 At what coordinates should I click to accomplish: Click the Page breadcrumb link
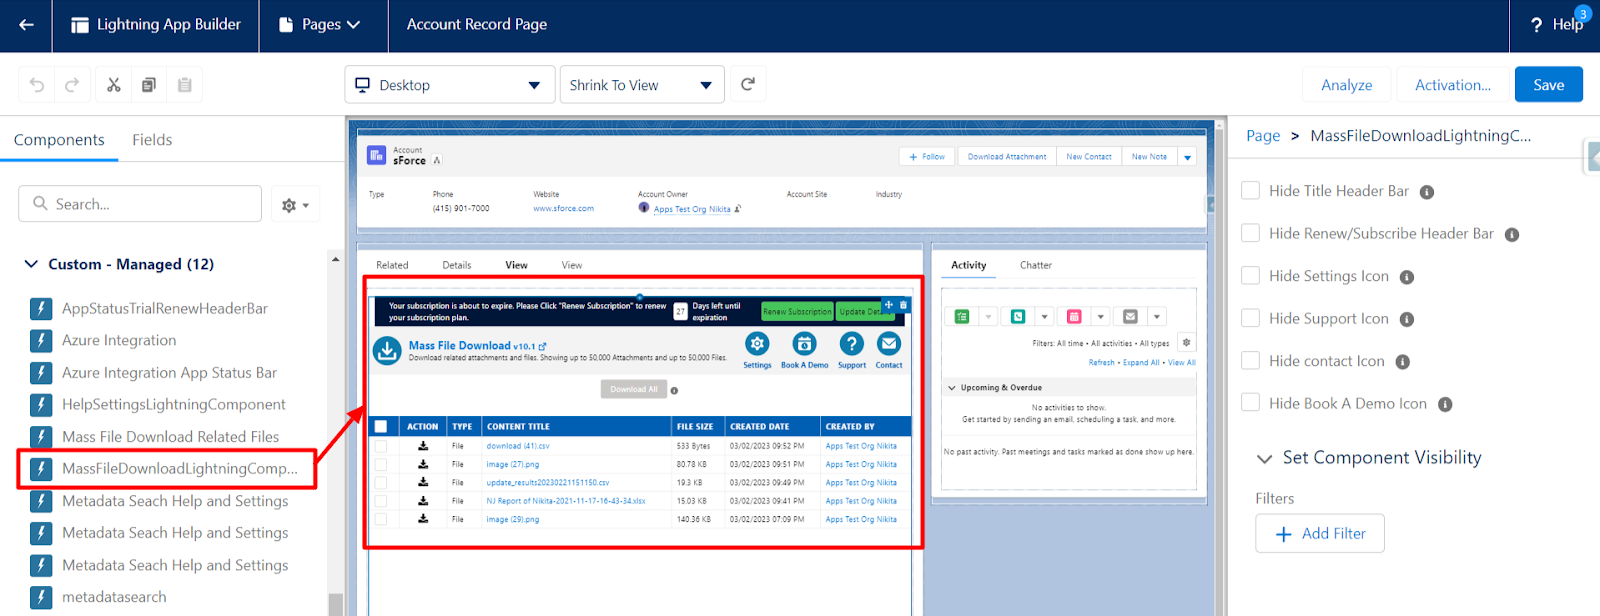point(1263,136)
